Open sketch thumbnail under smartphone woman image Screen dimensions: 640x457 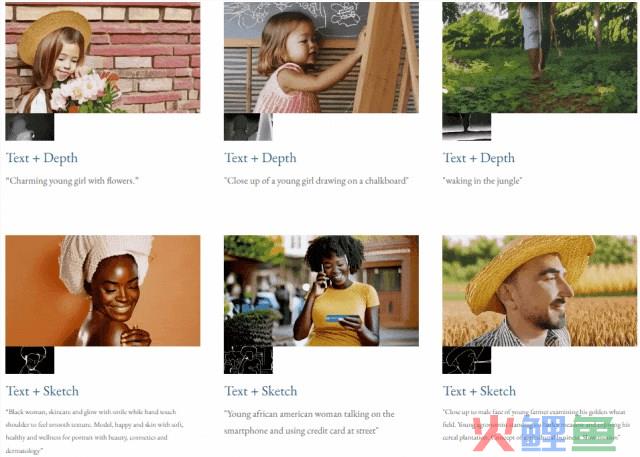248,360
